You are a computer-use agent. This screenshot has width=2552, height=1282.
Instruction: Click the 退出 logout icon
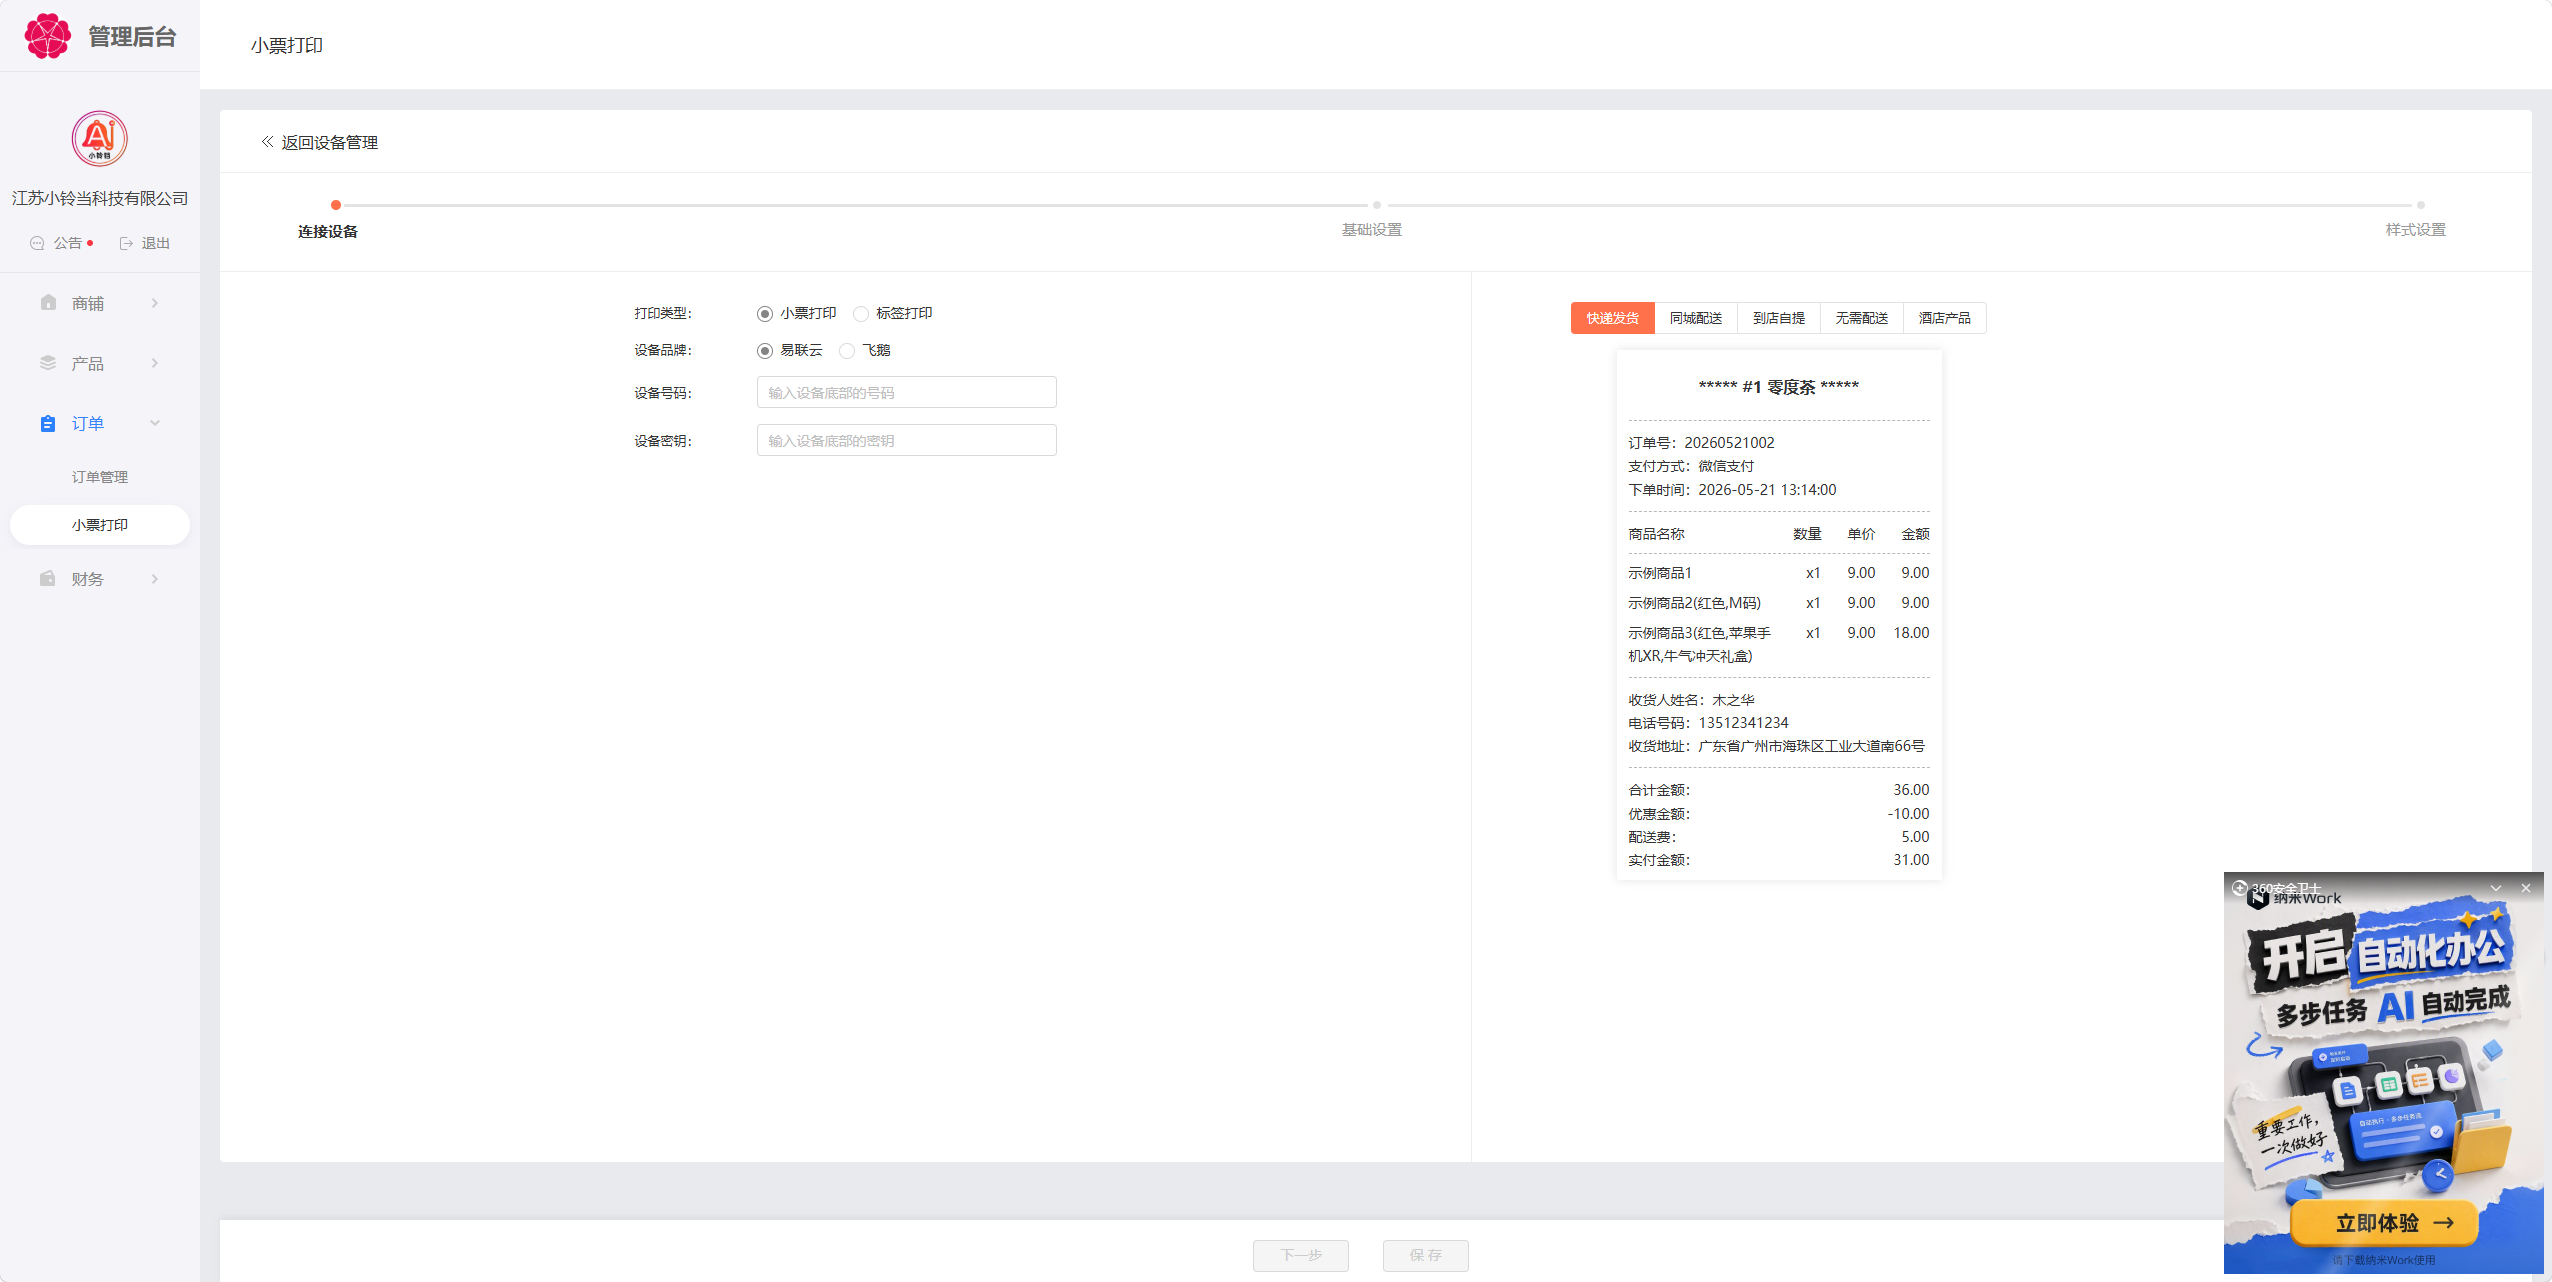(x=127, y=243)
